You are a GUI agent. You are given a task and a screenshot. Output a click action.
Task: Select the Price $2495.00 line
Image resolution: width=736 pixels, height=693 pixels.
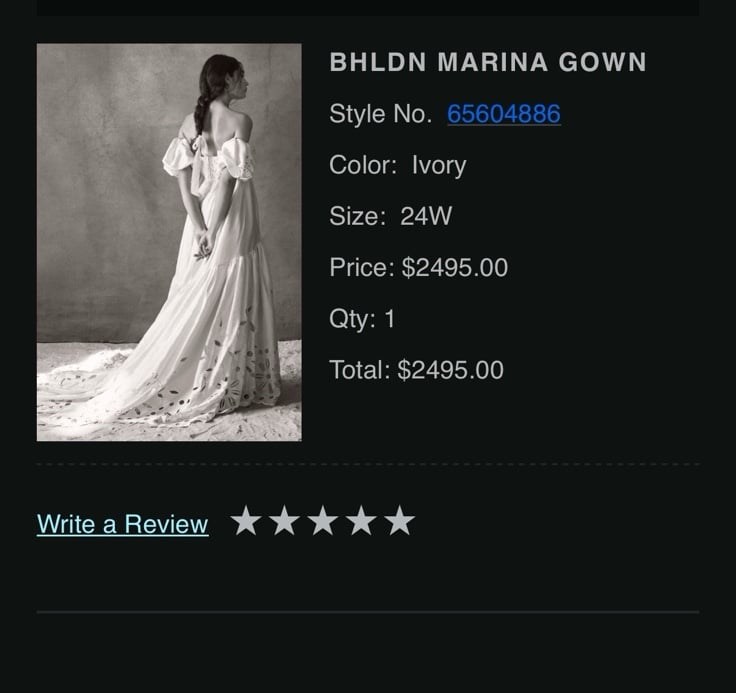tap(419, 267)
